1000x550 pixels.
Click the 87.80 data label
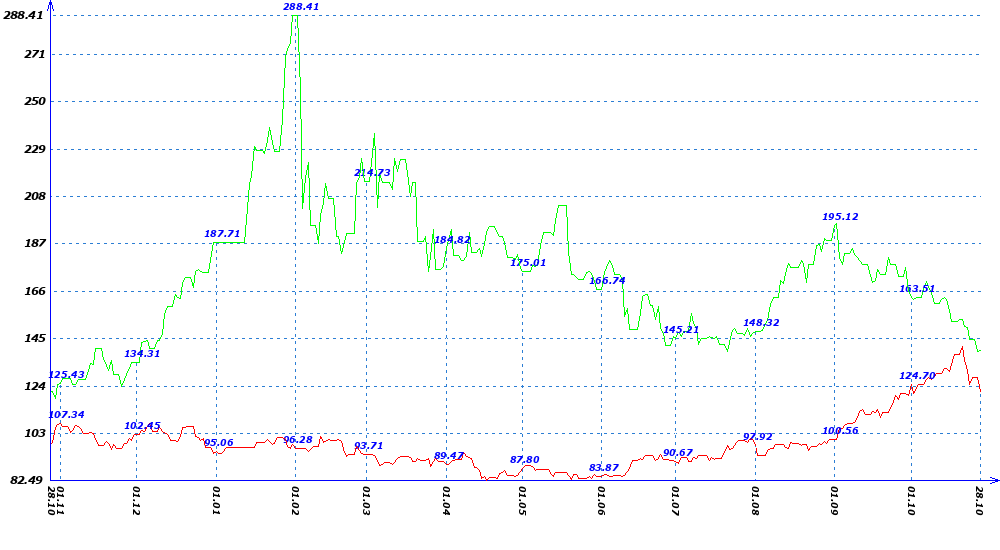click(x=525, y=460)
